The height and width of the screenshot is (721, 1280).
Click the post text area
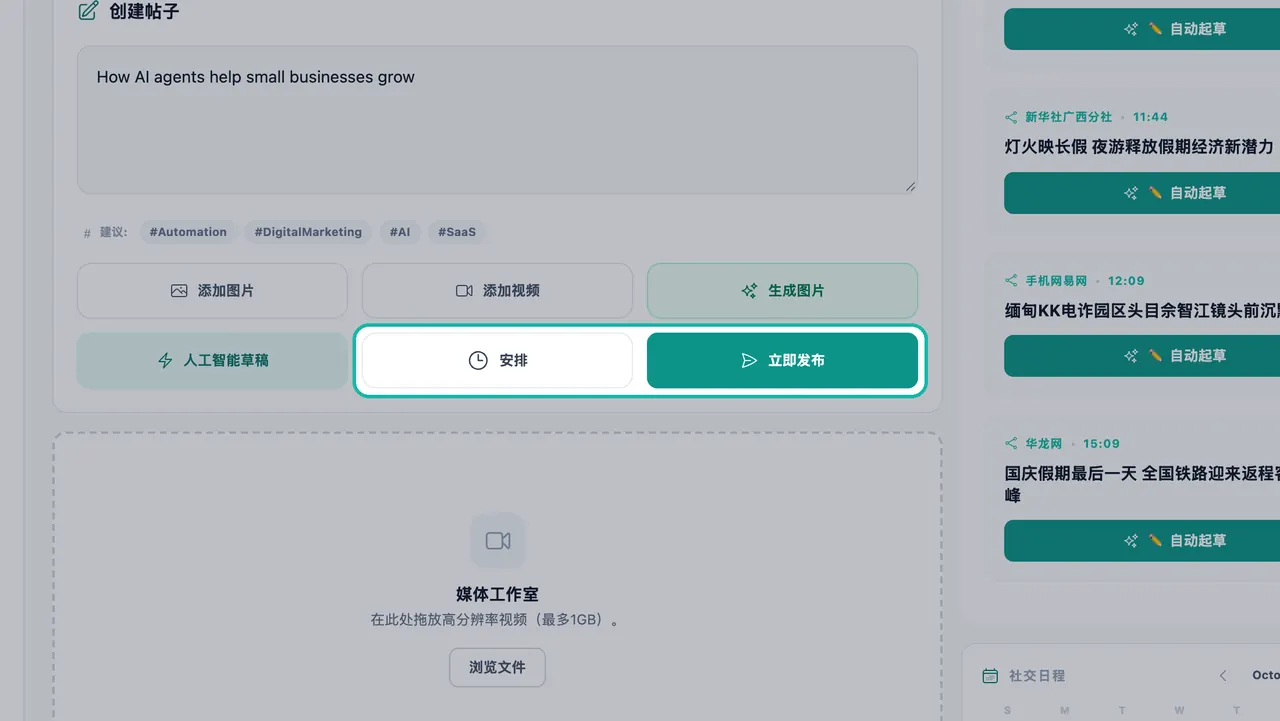tap(497, 120)
